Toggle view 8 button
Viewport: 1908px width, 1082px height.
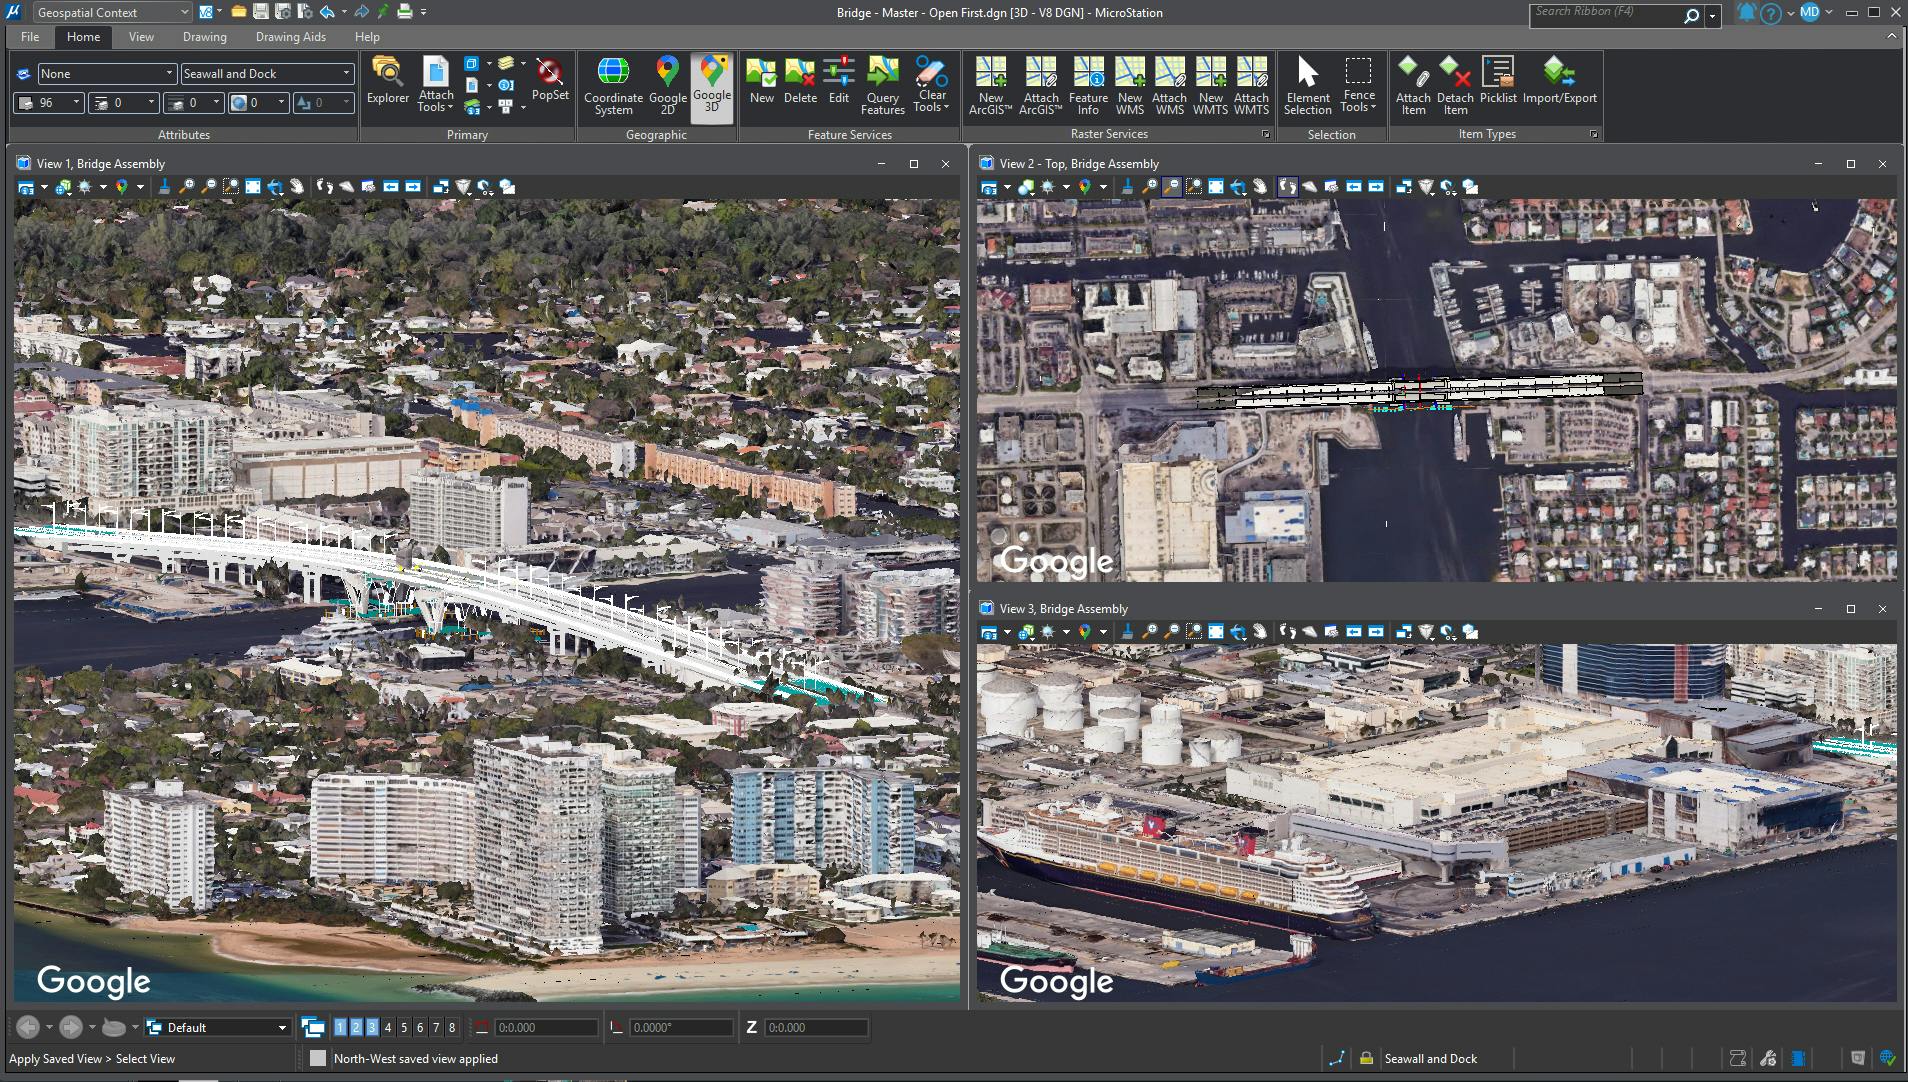[452, 1027]
